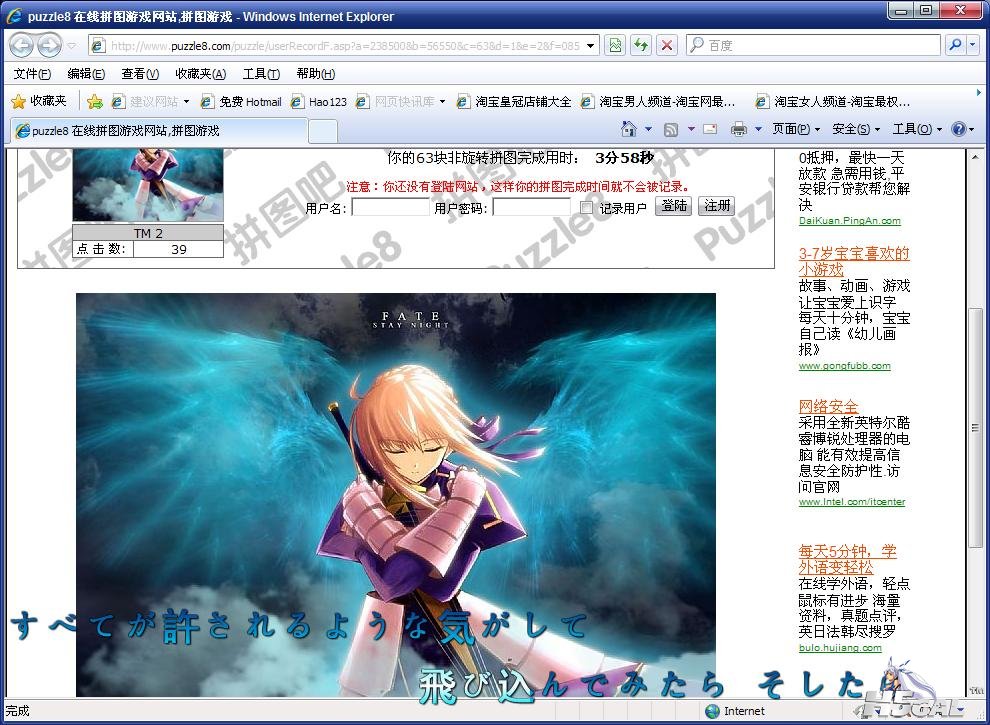Refresh the page with green arrows icon
The height and width of the screenshot is (725, 990).
click(641, 45)
